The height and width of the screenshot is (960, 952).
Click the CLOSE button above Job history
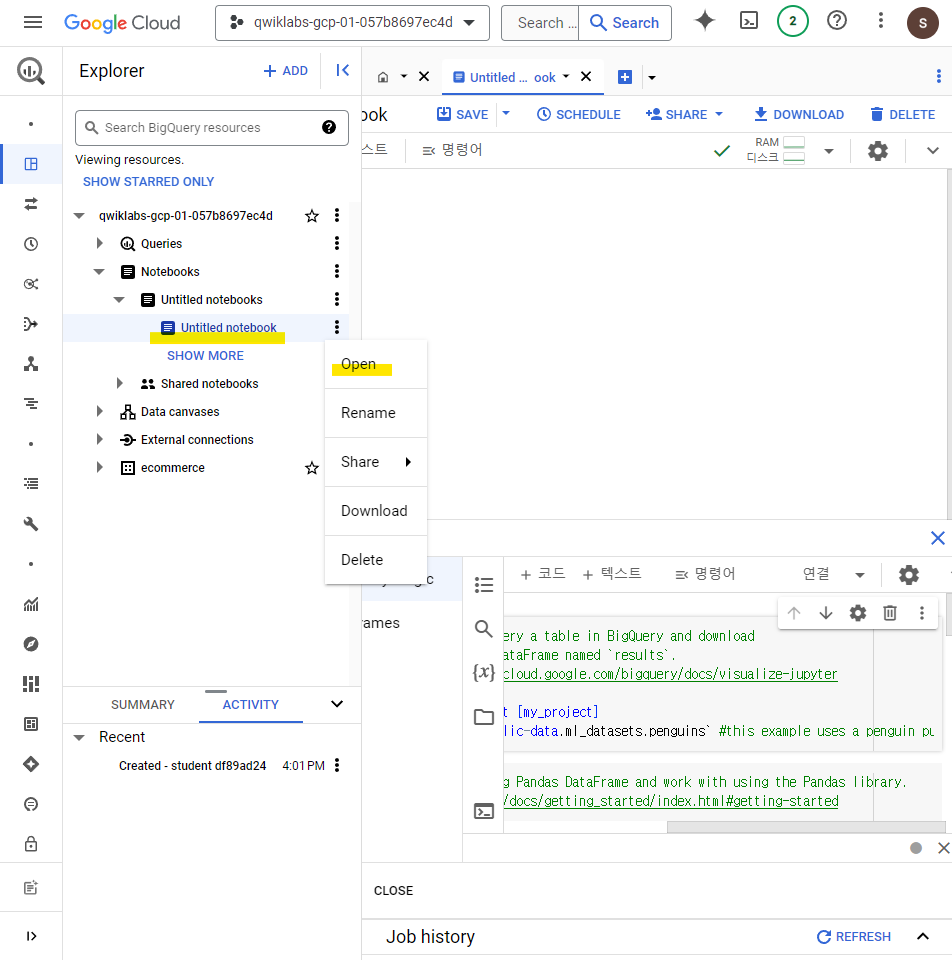(x=394, y=891)
